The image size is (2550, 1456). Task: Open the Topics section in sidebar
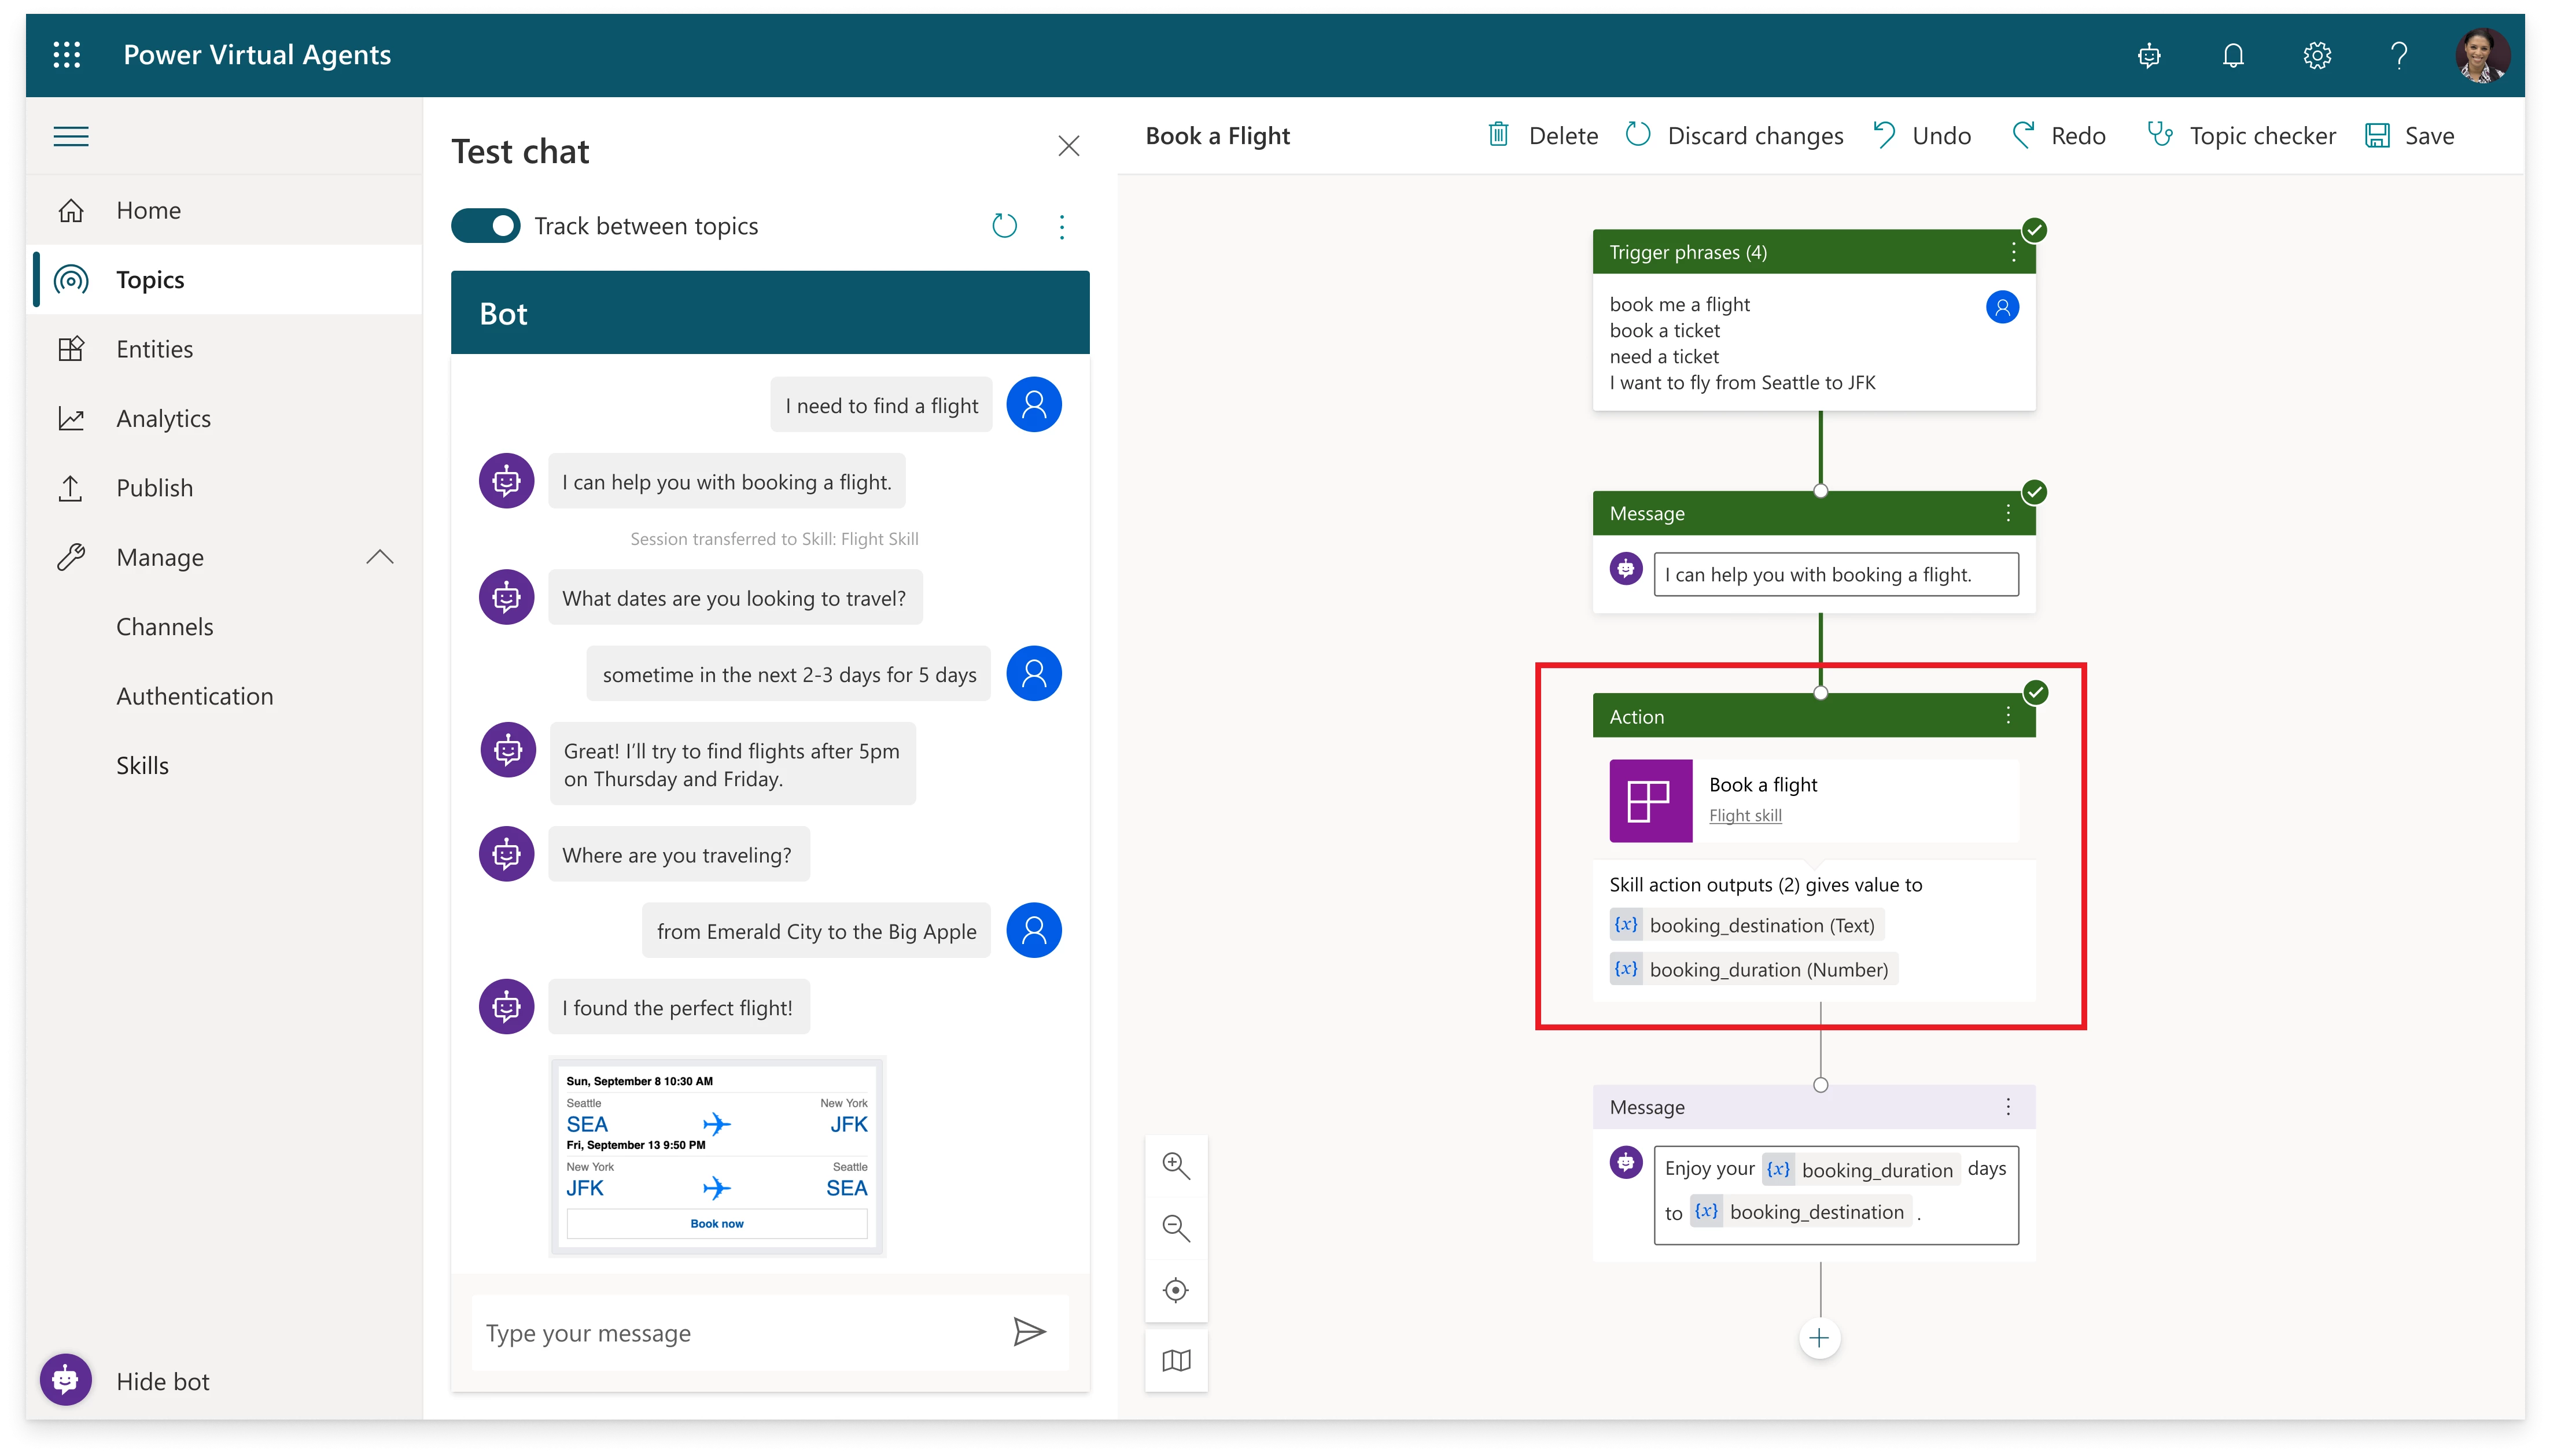coord(149,279)
